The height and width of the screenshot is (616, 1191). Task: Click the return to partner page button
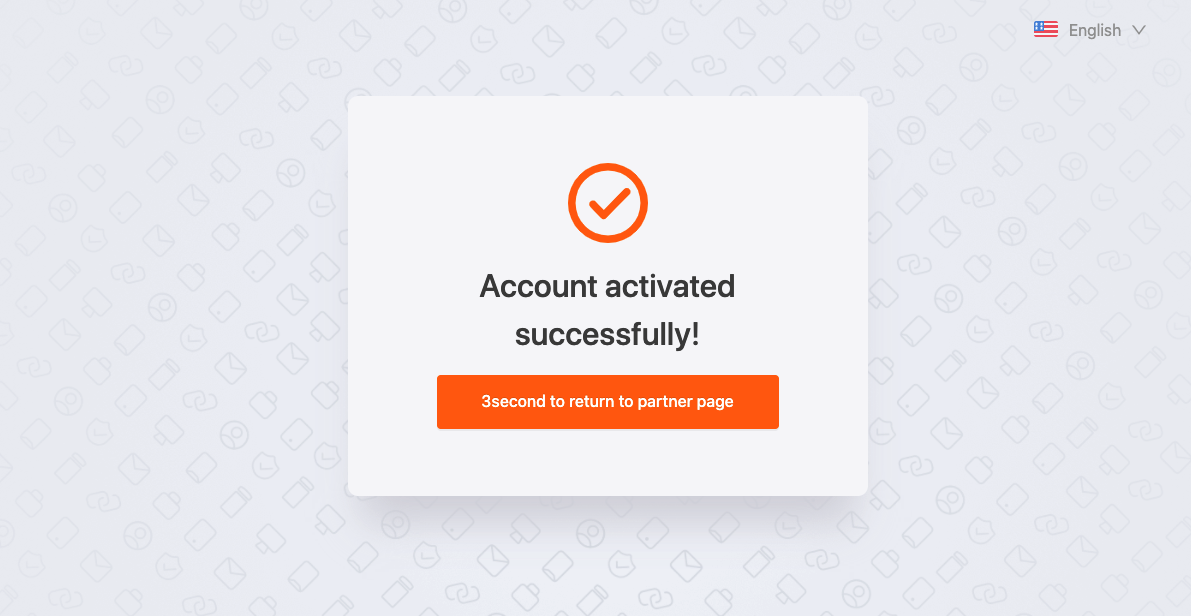[x=608, y=402]
